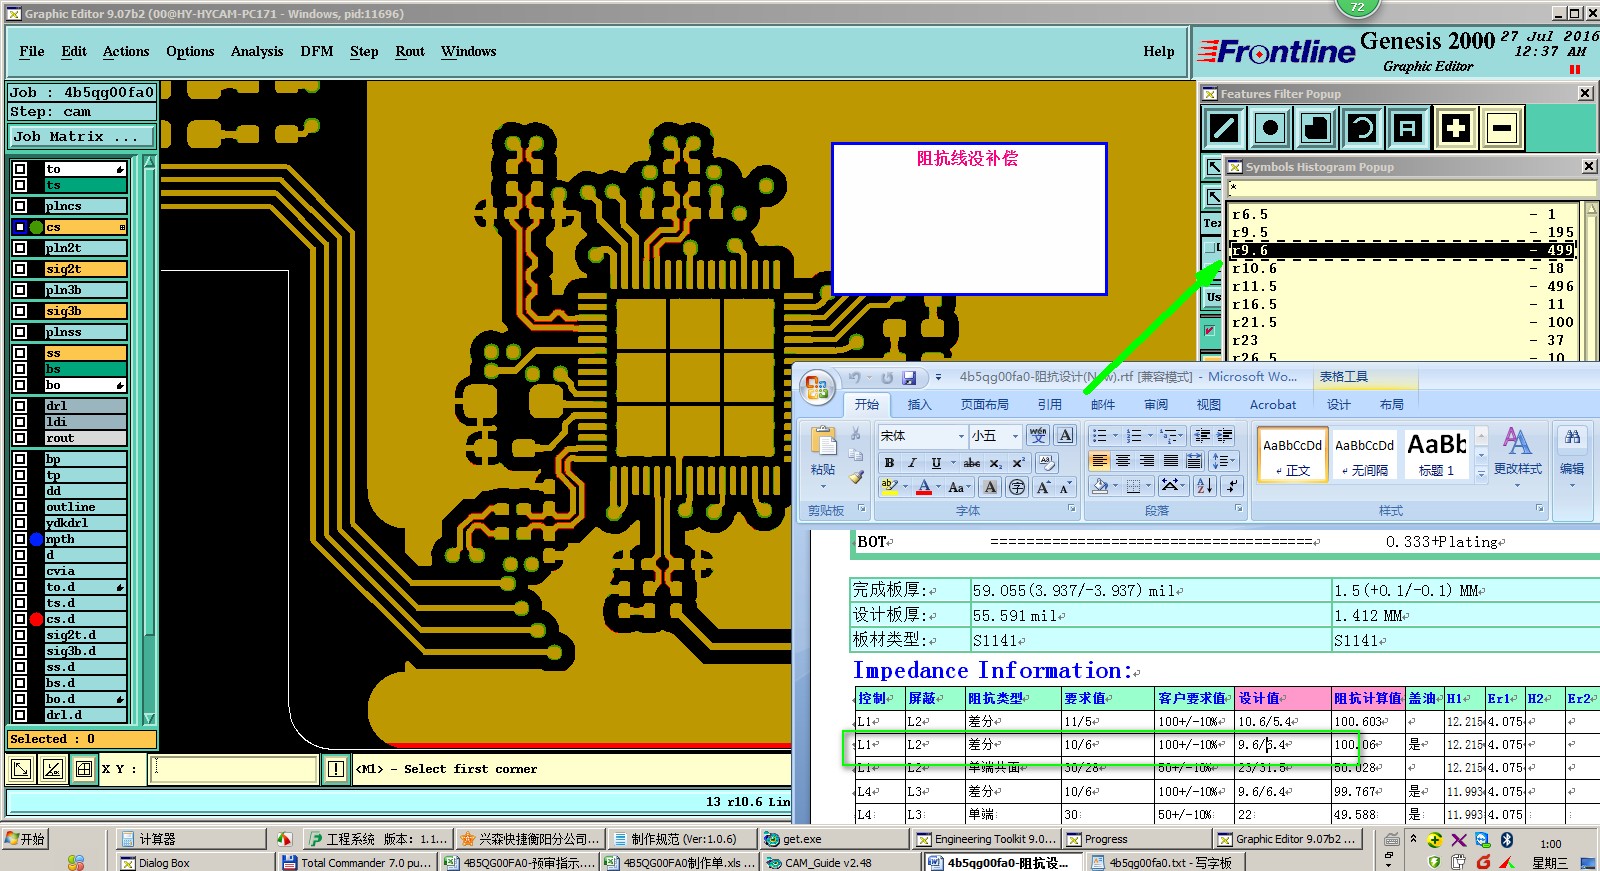Click the Find binoculars icon in Word
Screen dimensions: 1600x871
tap(1573, 439)
